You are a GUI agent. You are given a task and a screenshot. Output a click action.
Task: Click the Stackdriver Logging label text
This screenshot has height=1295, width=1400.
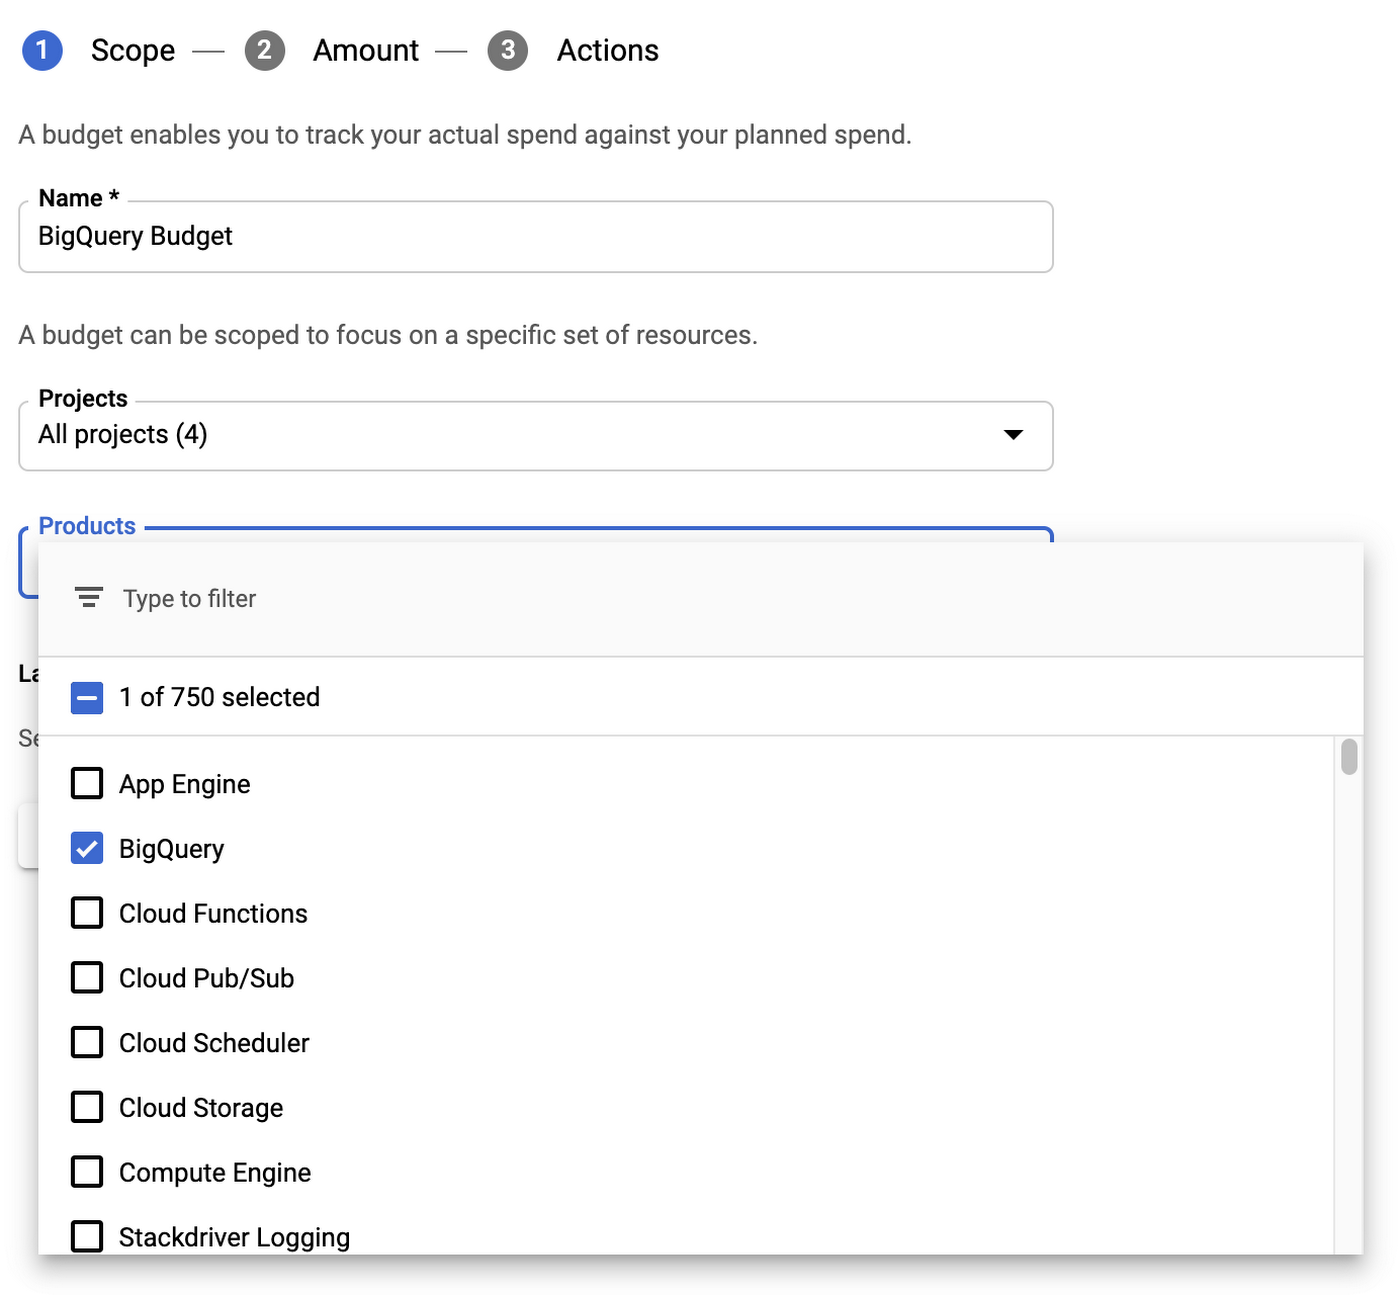[x=235, y=1238]
